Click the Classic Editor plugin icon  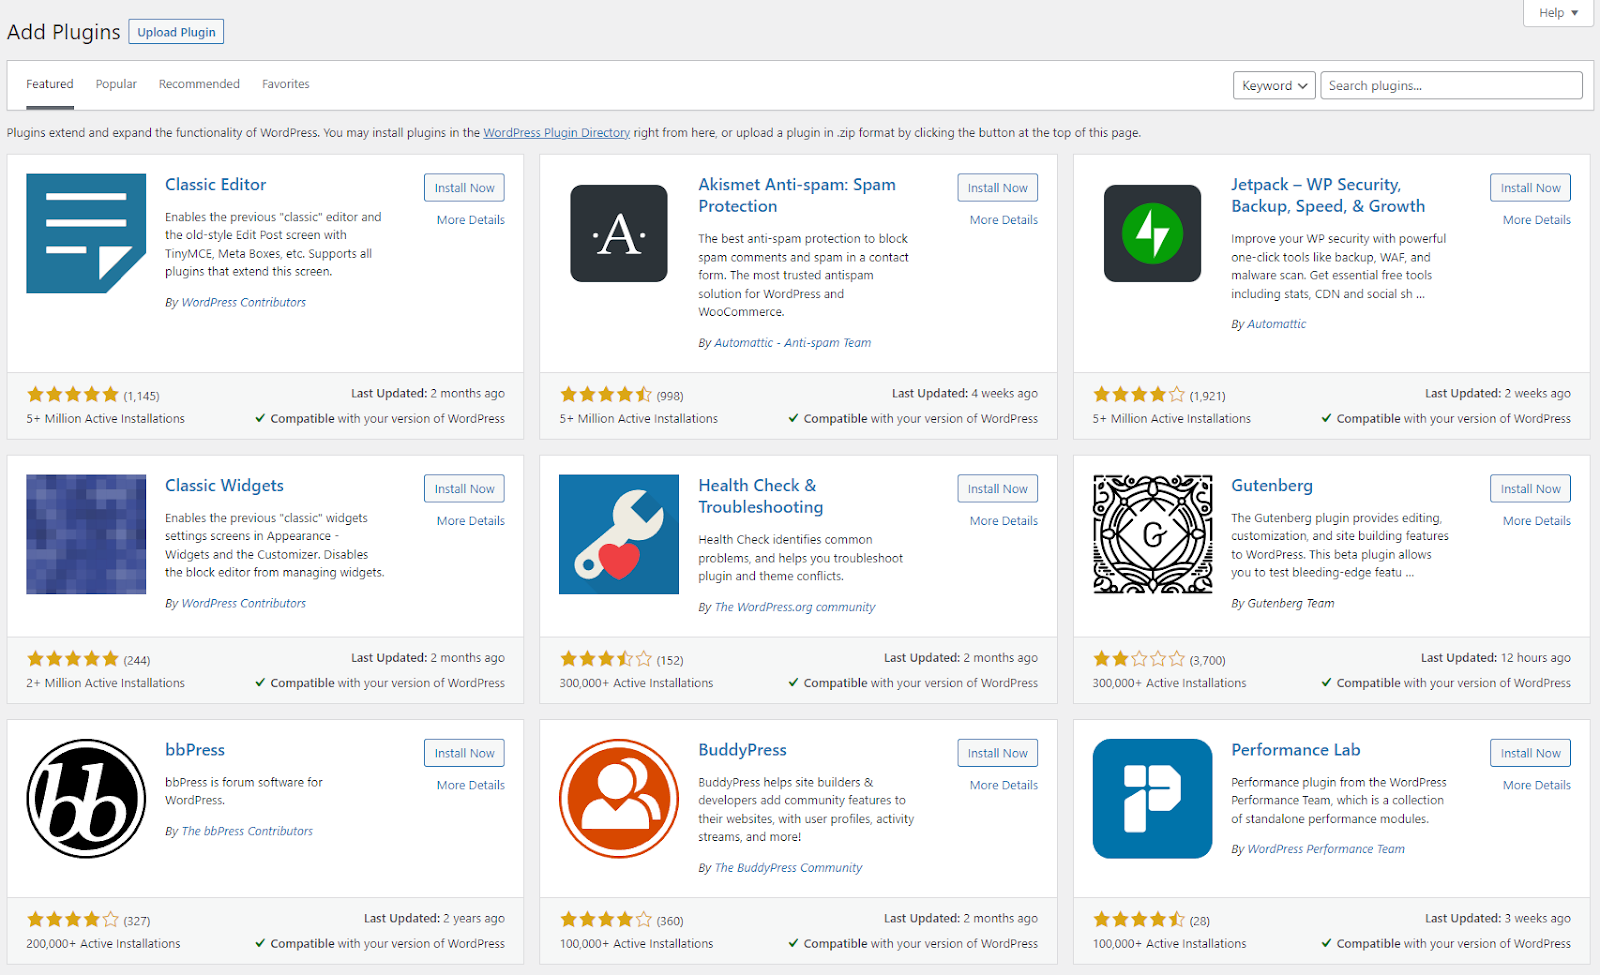86,233
